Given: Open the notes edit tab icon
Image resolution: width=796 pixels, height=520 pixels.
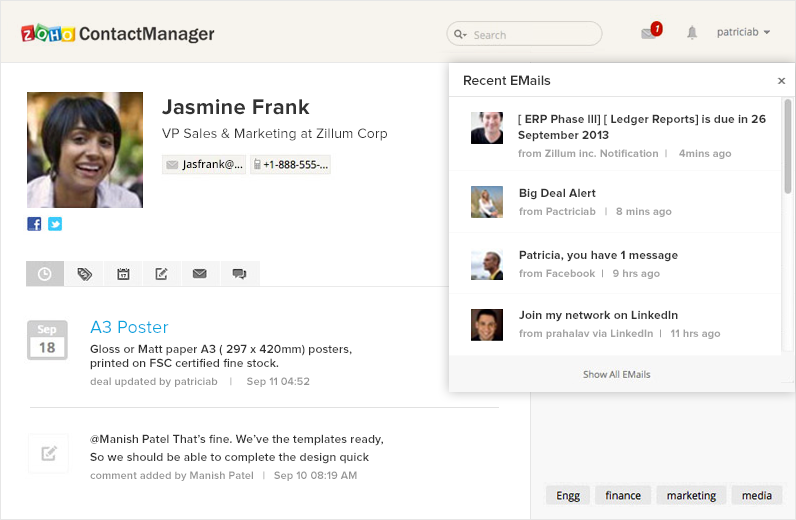Looking at the screenshot, I should pyautogui.click(x=161, y=274).
